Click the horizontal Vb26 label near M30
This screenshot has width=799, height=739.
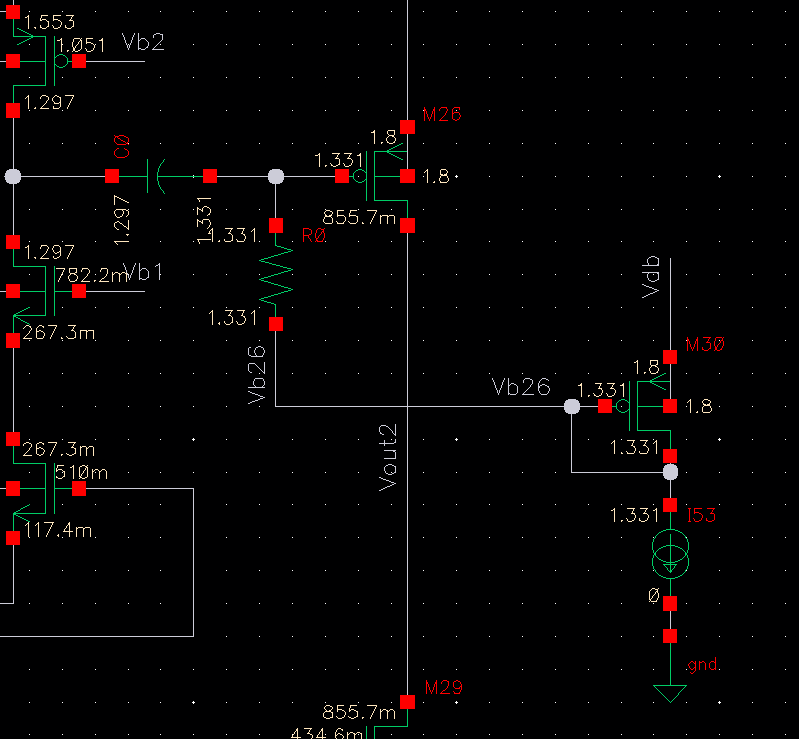point(520,387)
